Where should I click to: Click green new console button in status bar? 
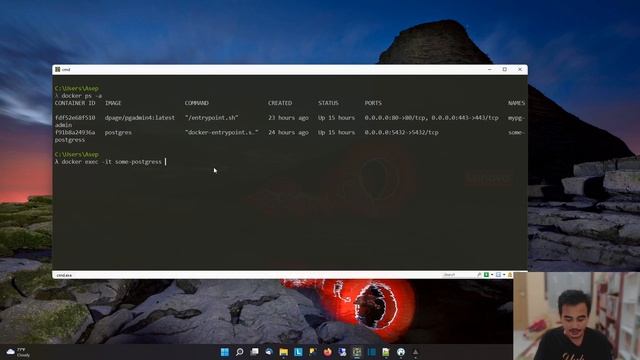(486, 275)
